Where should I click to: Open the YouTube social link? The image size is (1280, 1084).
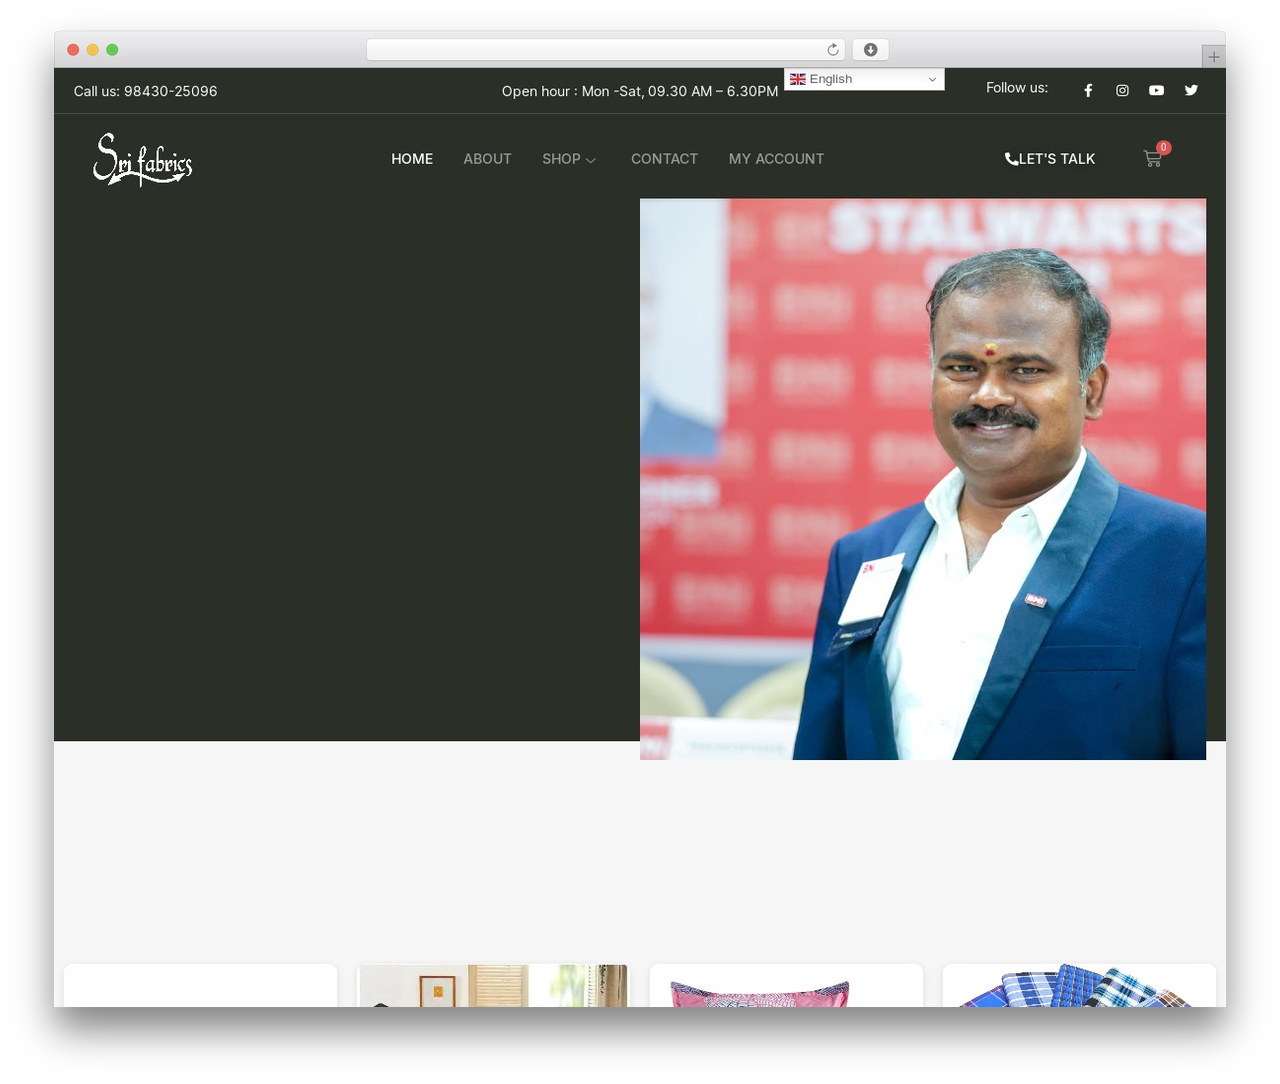[1156, 90]
